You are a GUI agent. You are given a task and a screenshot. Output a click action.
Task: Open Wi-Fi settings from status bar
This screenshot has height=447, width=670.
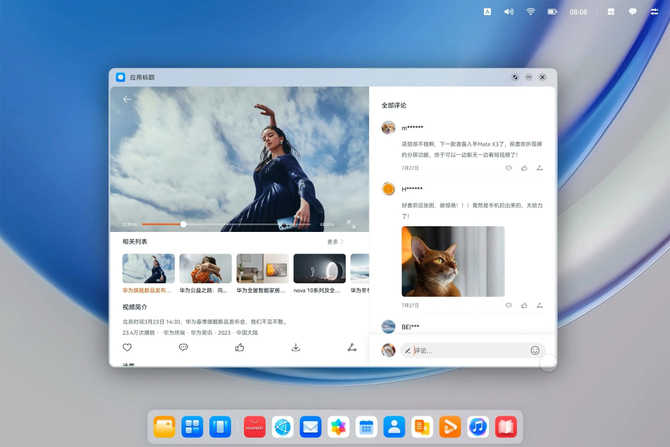click(x=530, y=12)
